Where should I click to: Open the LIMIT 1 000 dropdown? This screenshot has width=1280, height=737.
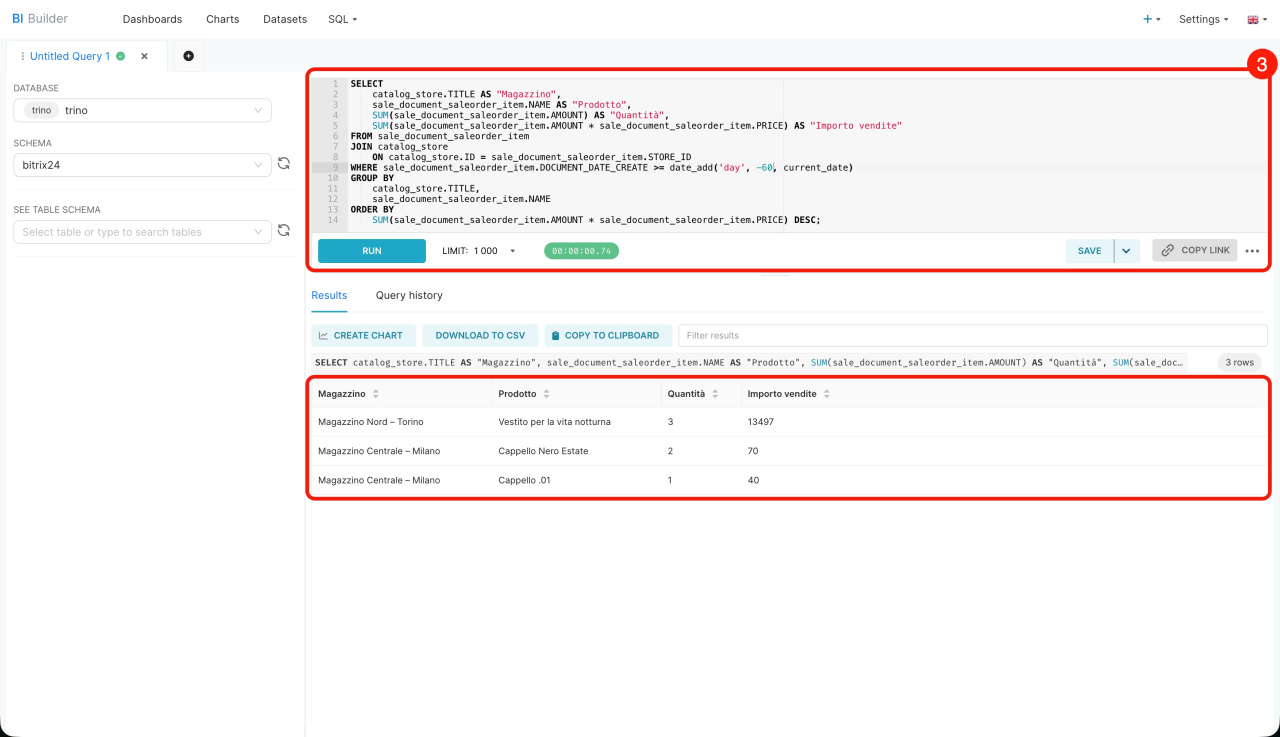point(480,251)
